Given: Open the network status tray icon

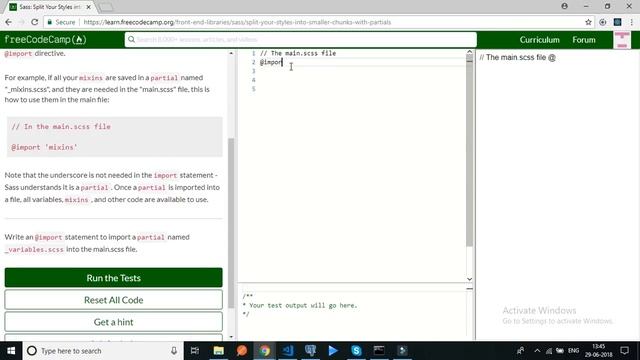Looking at the screenshot, I should point(549,351).
